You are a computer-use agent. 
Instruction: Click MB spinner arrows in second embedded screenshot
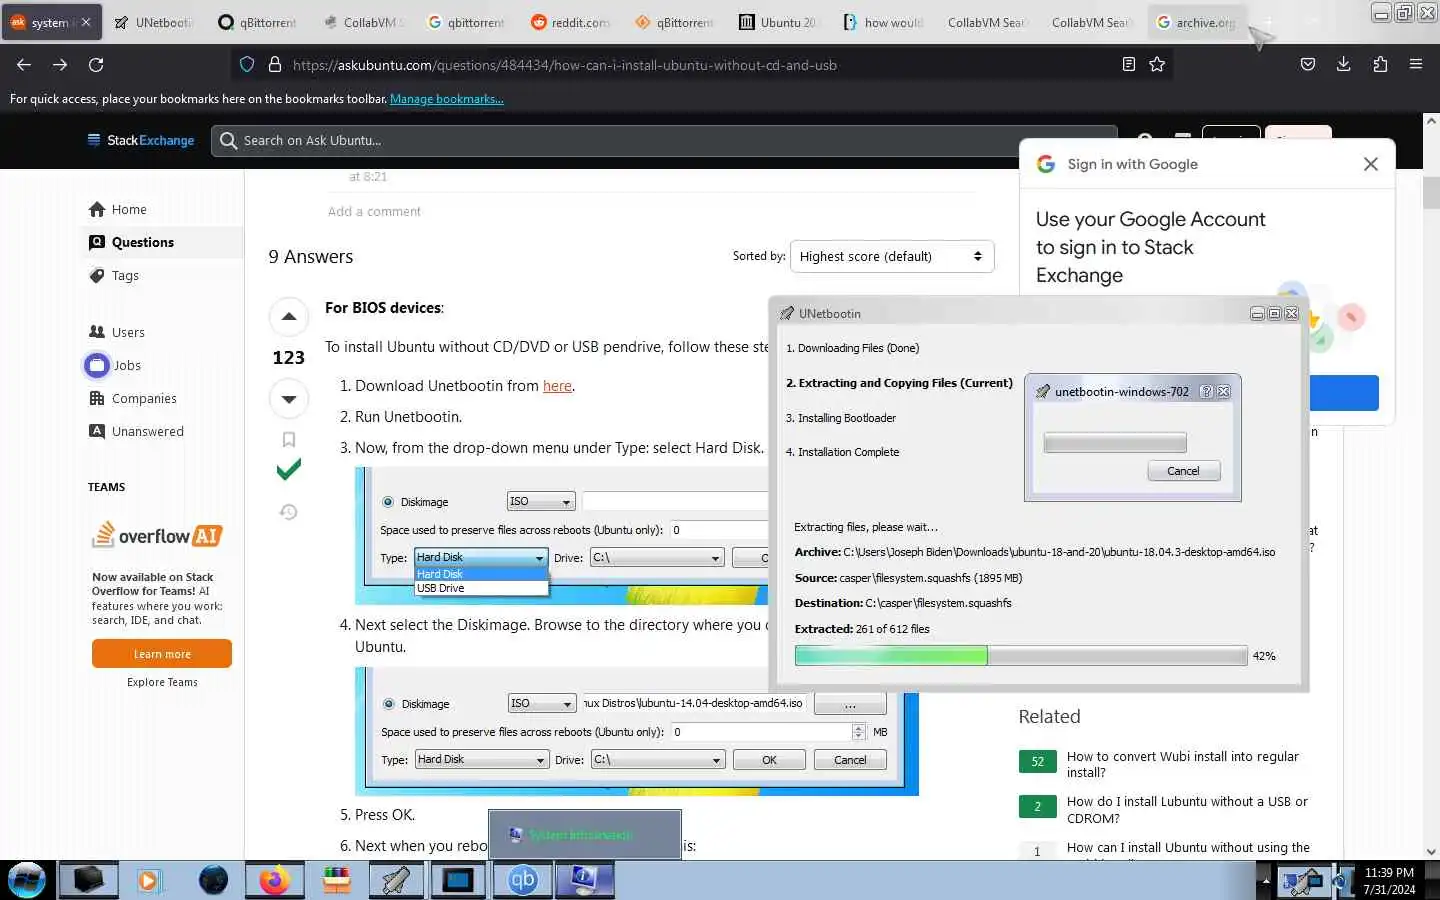(x=858, y=732)
